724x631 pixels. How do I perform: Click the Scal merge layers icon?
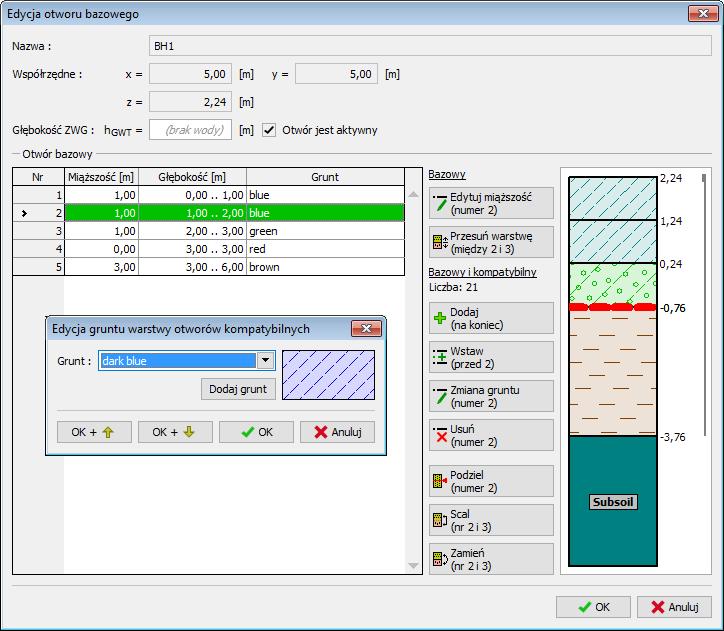pyautogui.click(x=440, y=520)
